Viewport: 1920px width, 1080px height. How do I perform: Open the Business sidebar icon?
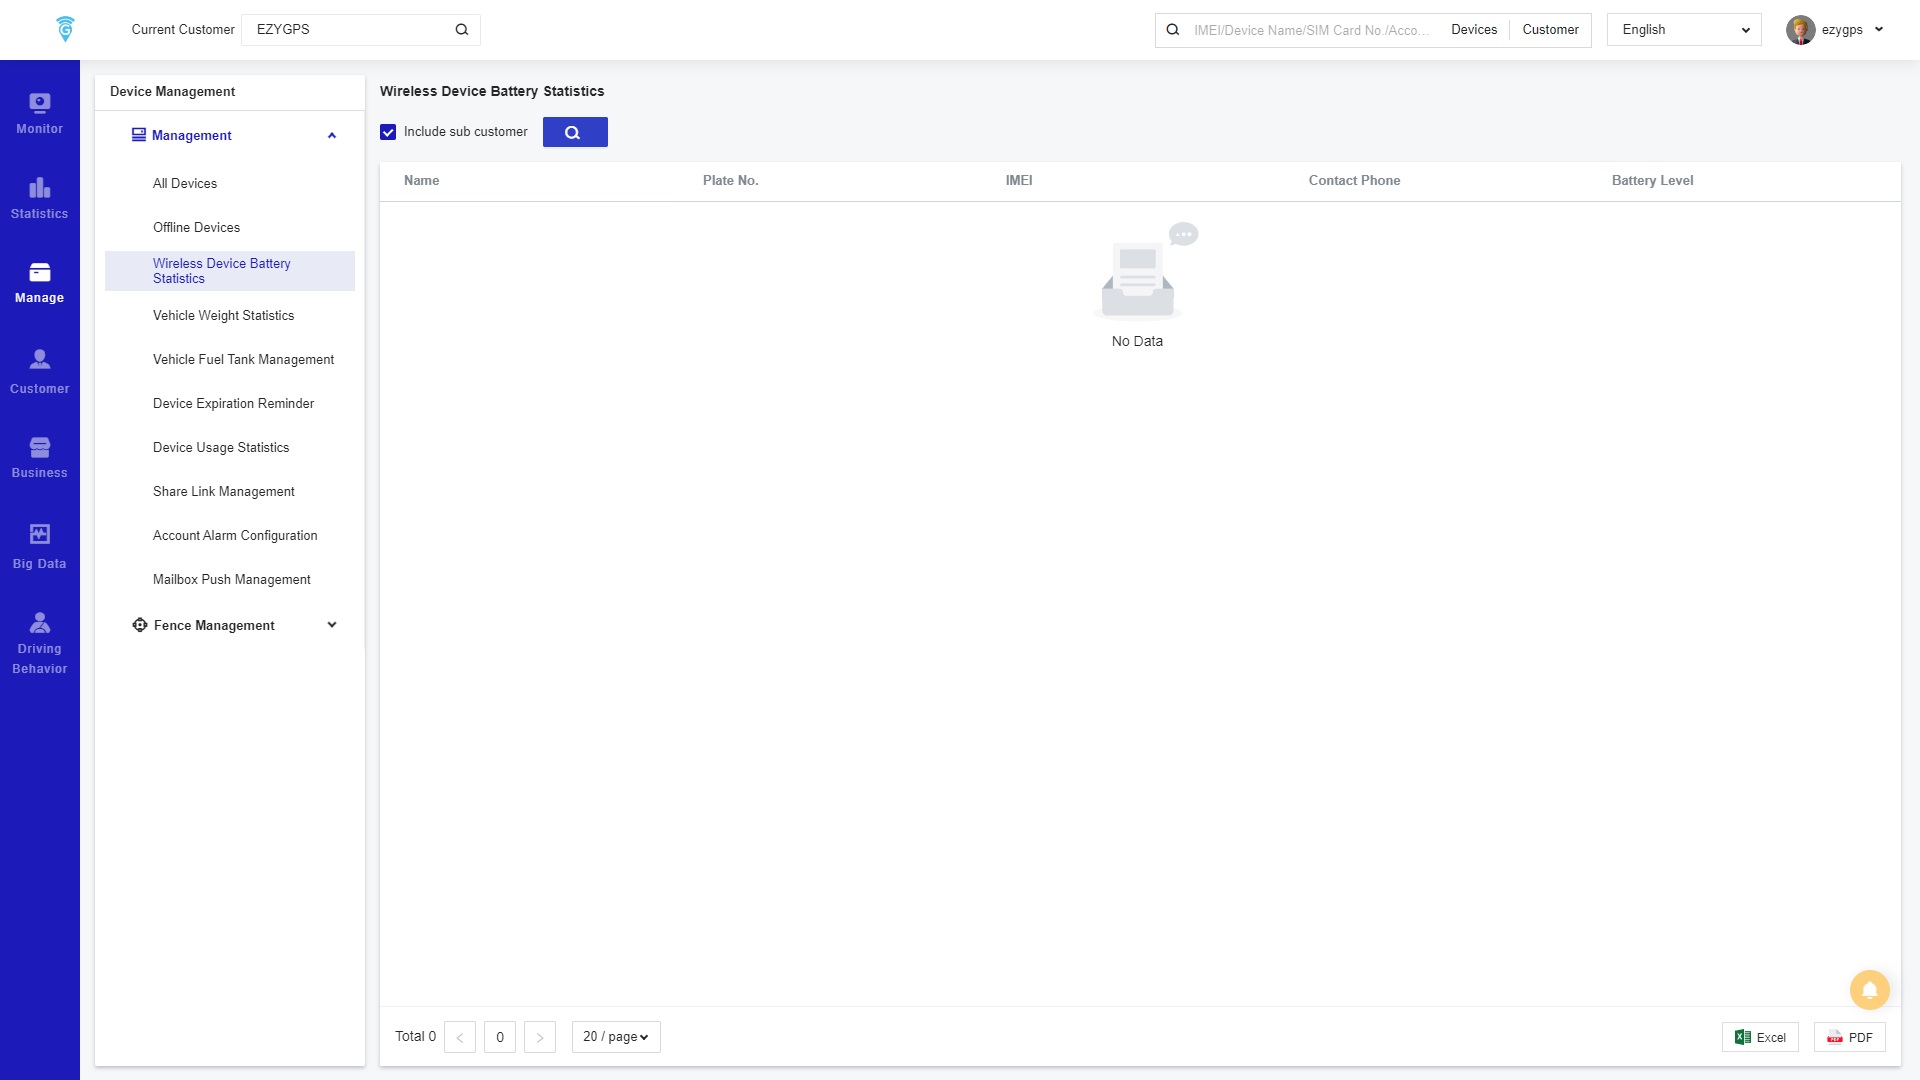click(x=39, y=457)
